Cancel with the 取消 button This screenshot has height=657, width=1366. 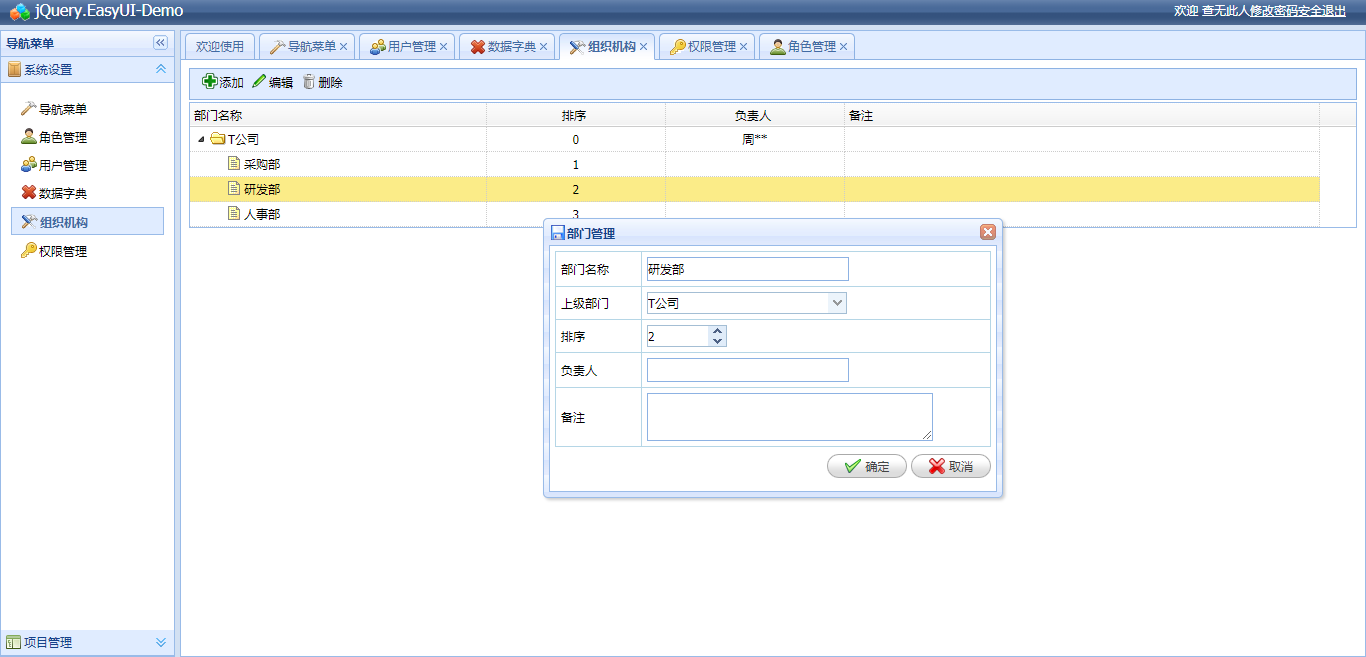click(x=951, y=466)
